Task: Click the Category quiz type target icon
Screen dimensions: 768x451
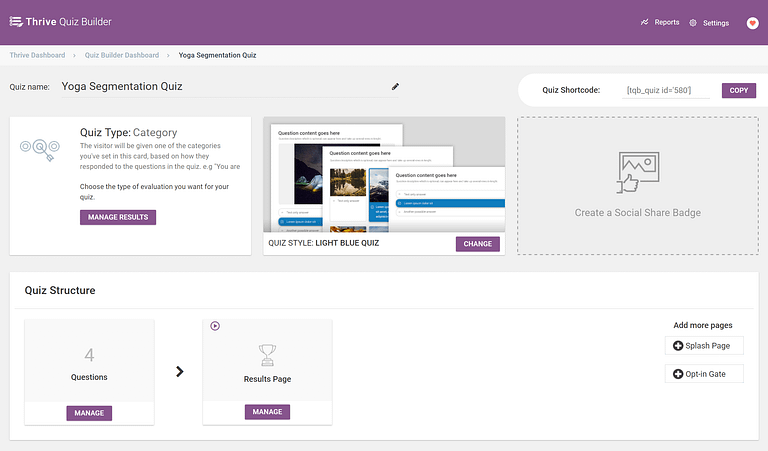Action: coord(40,149)
